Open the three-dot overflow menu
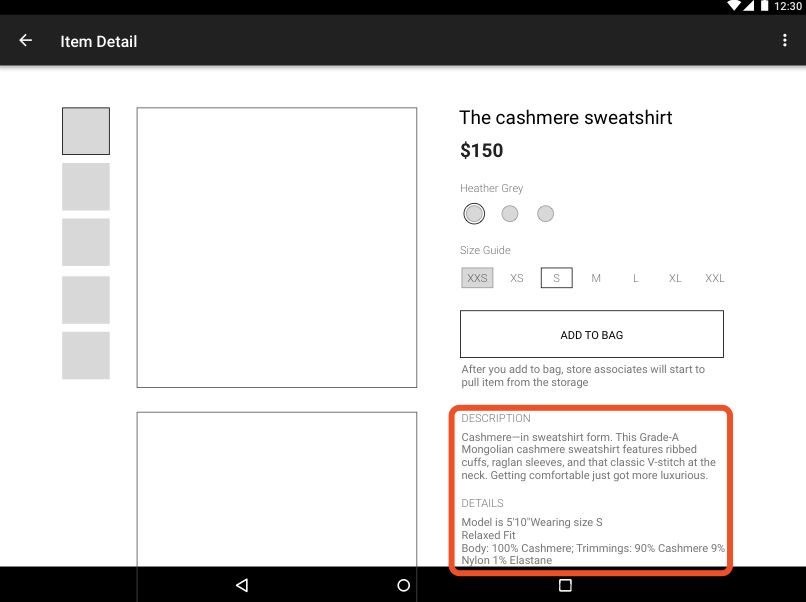 pyautogui.click(x=784, y=41)
